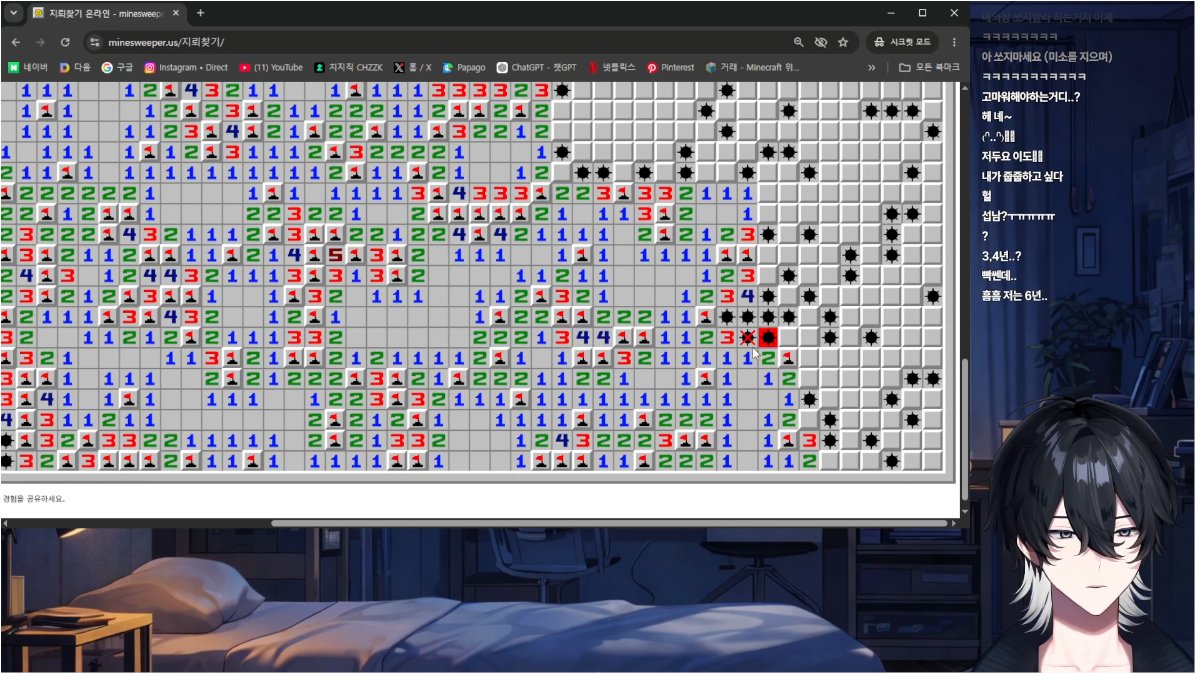Go forward to the next page
Image resolution: width=1195 pixels, height=673 pixels.
pos(40,42)
